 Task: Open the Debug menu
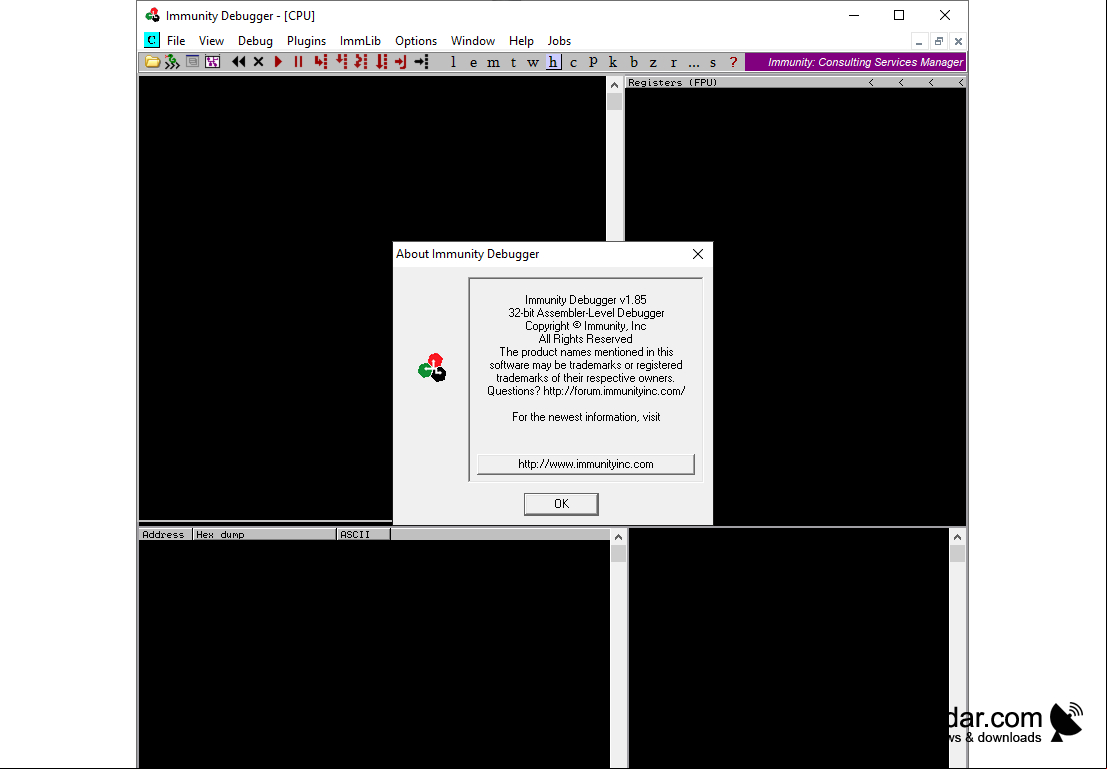pos(255,41)
